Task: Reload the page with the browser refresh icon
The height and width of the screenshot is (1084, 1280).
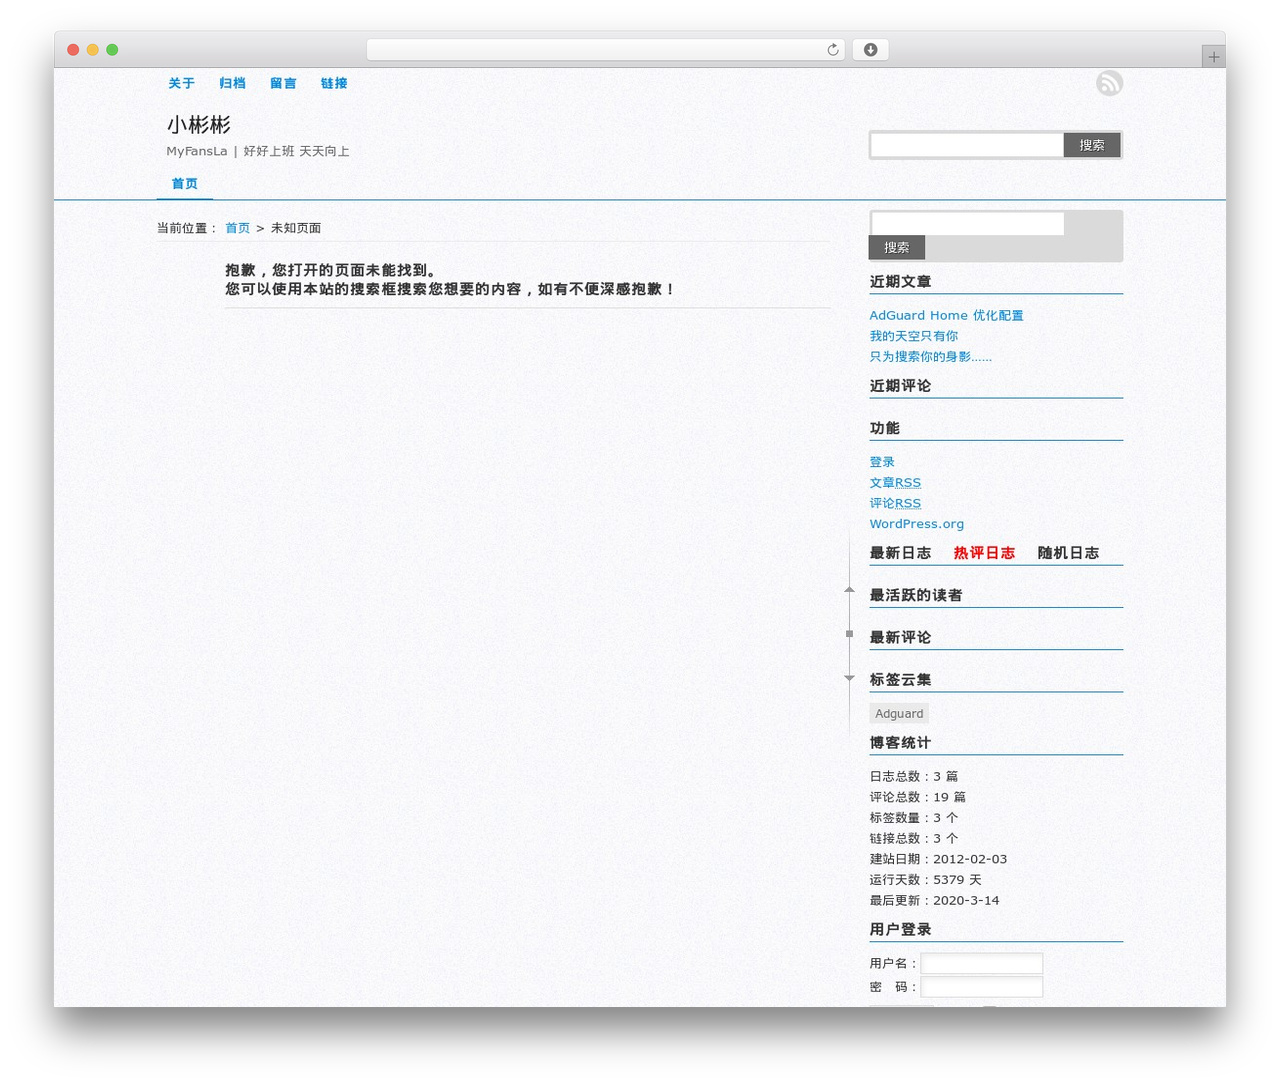Action: pyautogui.click(x=833, y=50)
